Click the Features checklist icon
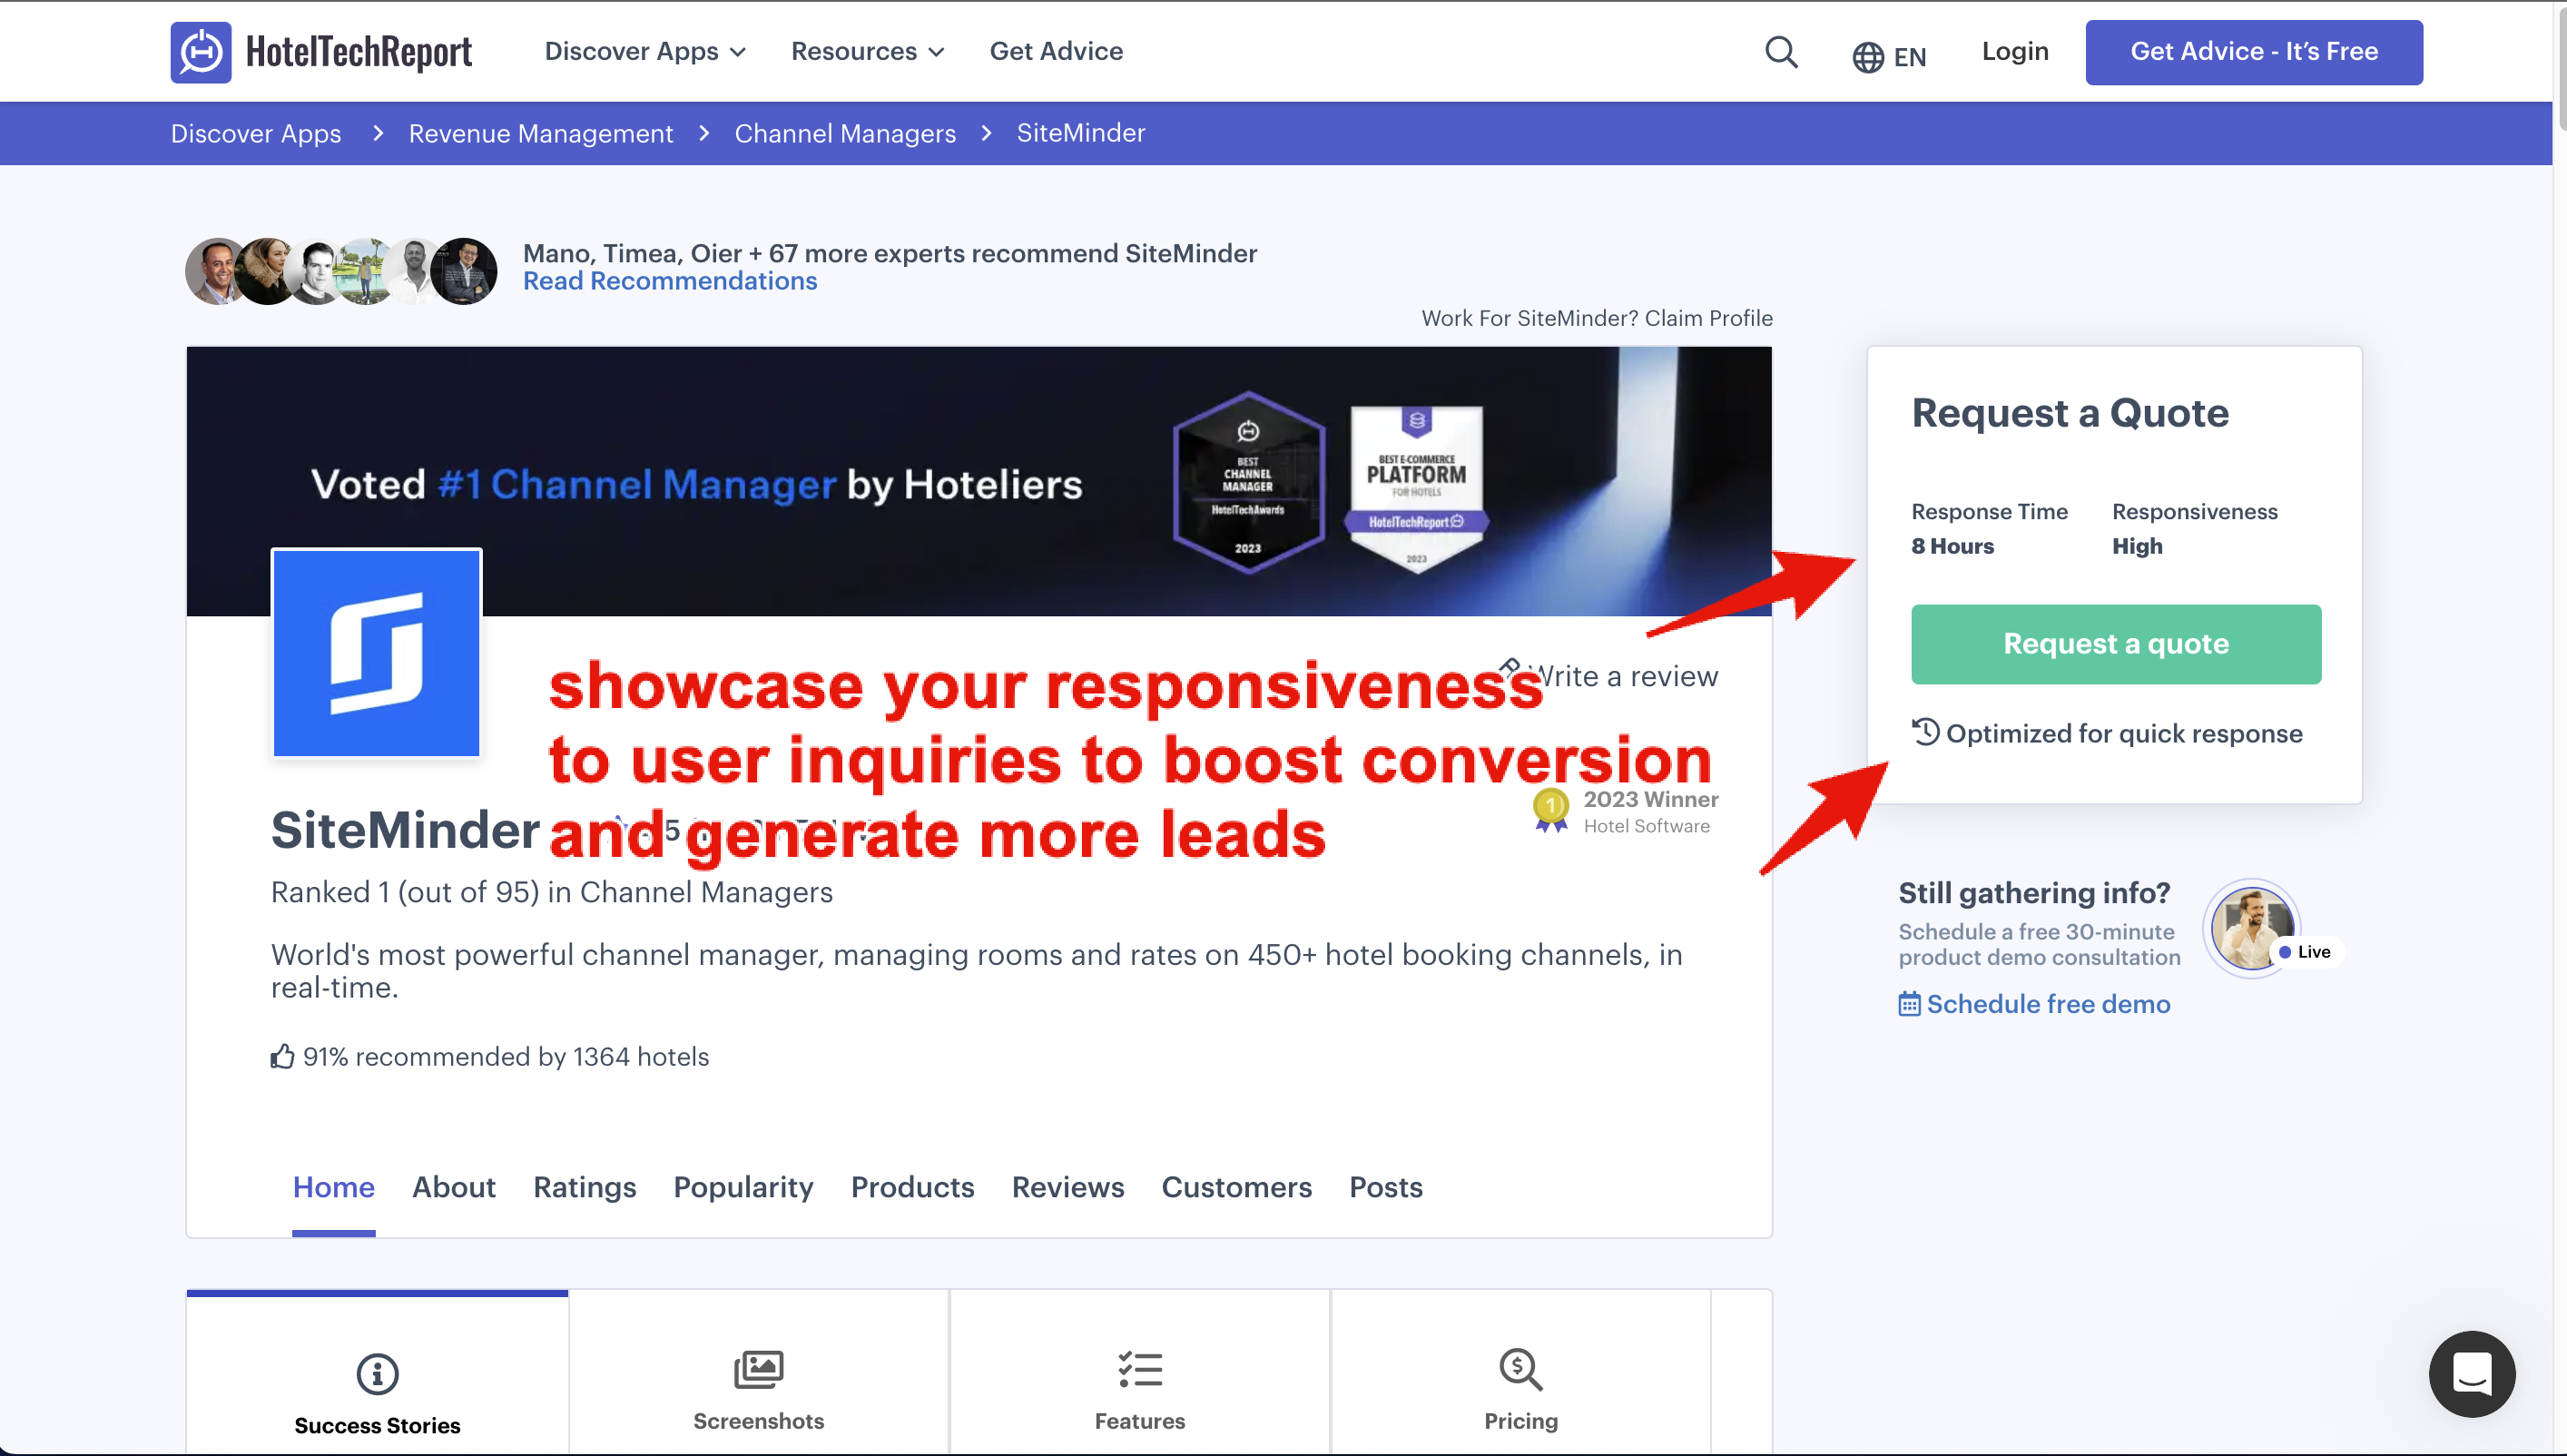 point(1140,1369)
